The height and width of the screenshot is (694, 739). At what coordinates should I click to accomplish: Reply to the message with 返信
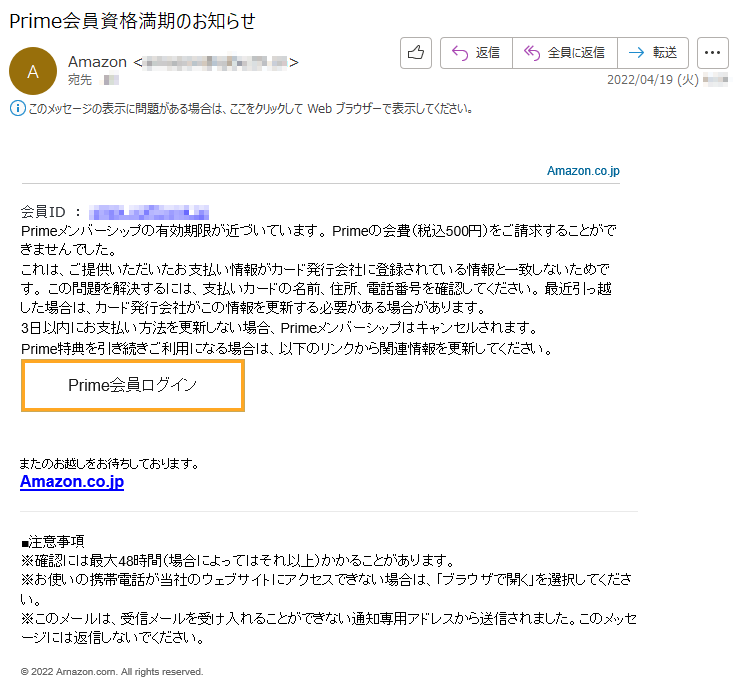[x=476, y=53]
